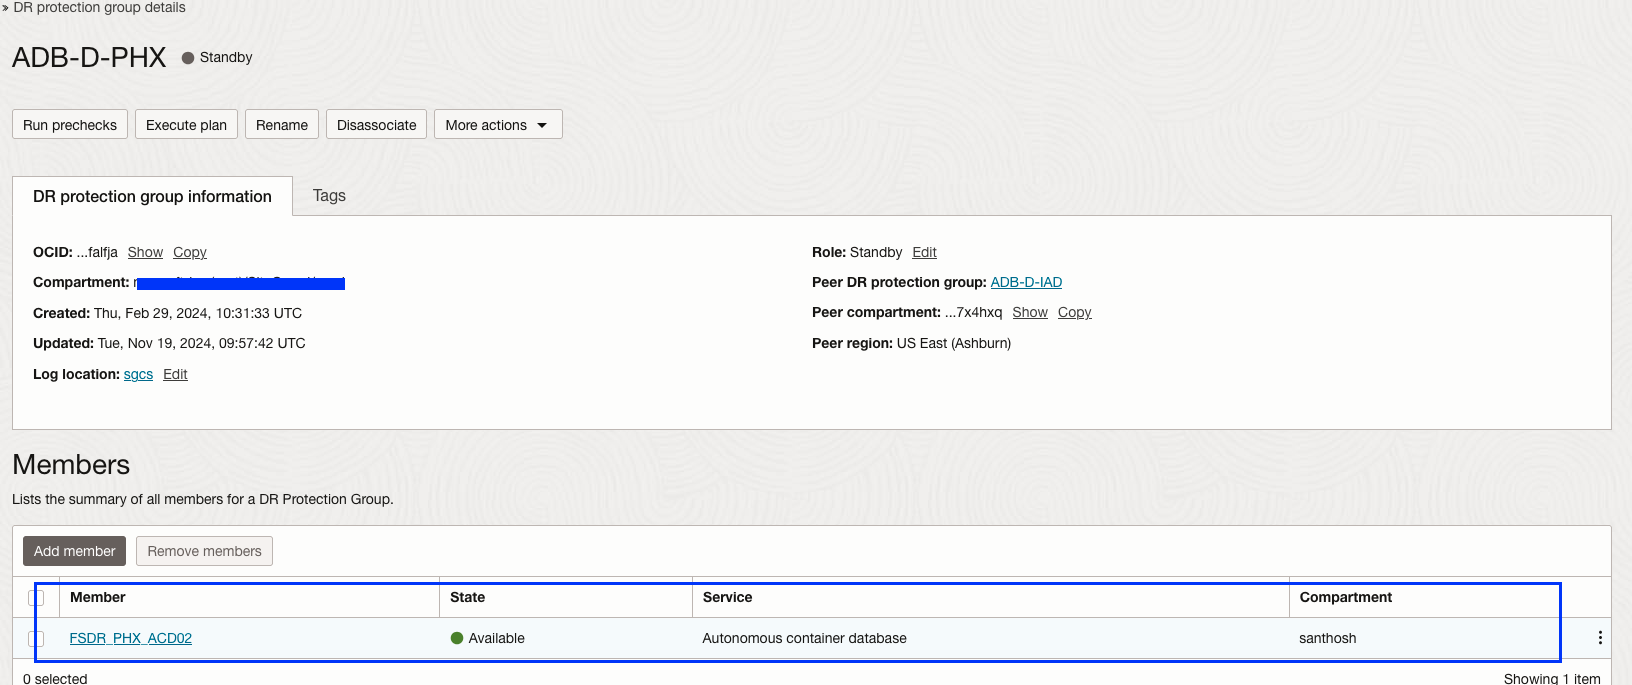Click the Remove members button

[x=204, y=551]
